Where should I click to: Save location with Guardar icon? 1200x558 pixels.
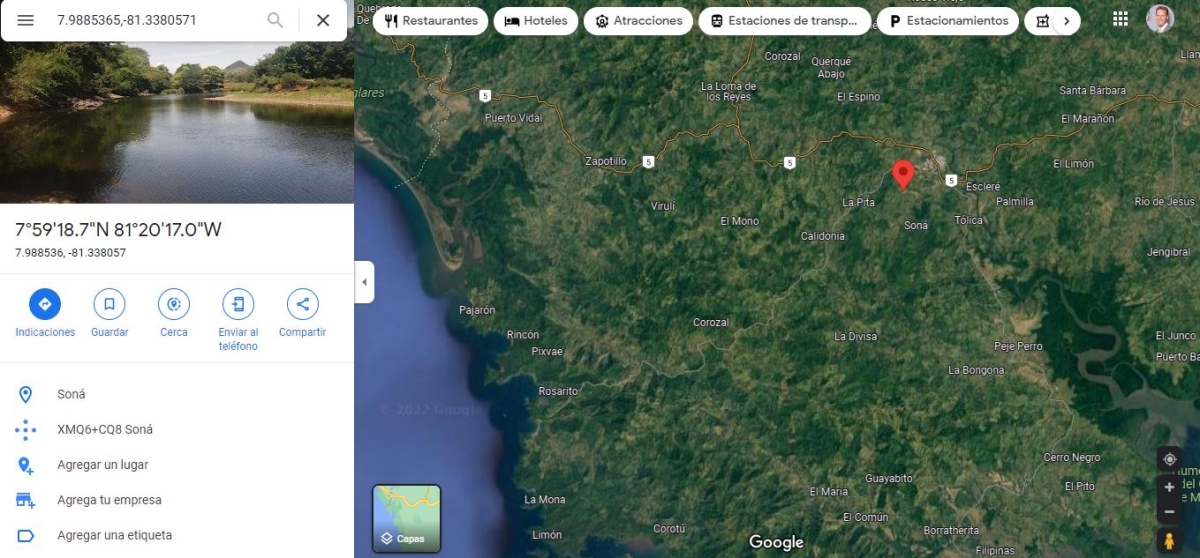click(x=109, y=304)
